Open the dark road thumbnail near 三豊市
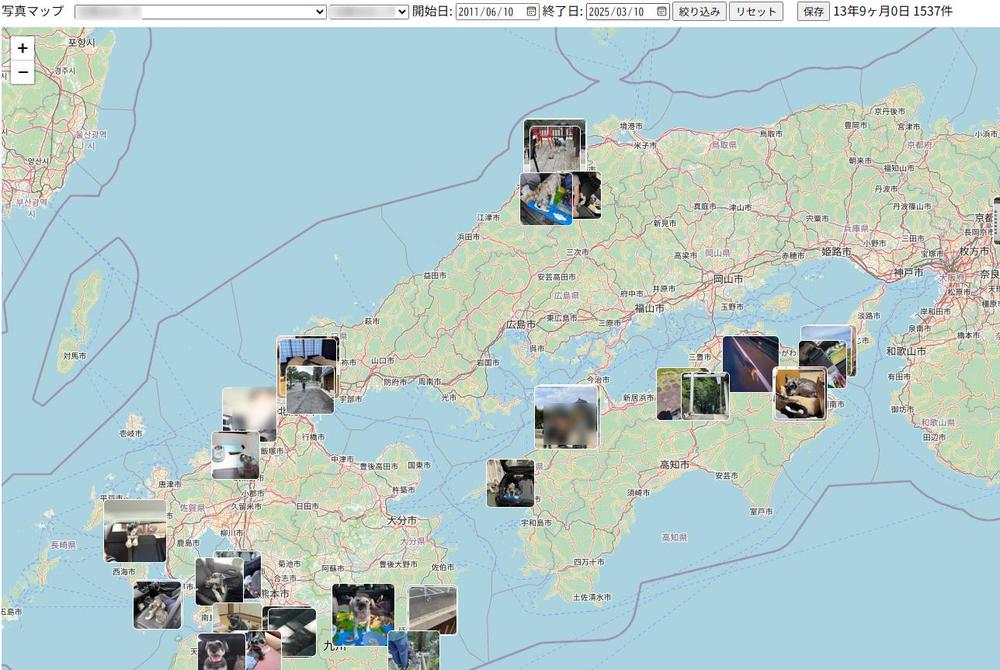The image size is (1000, 670). coord(751,364)
